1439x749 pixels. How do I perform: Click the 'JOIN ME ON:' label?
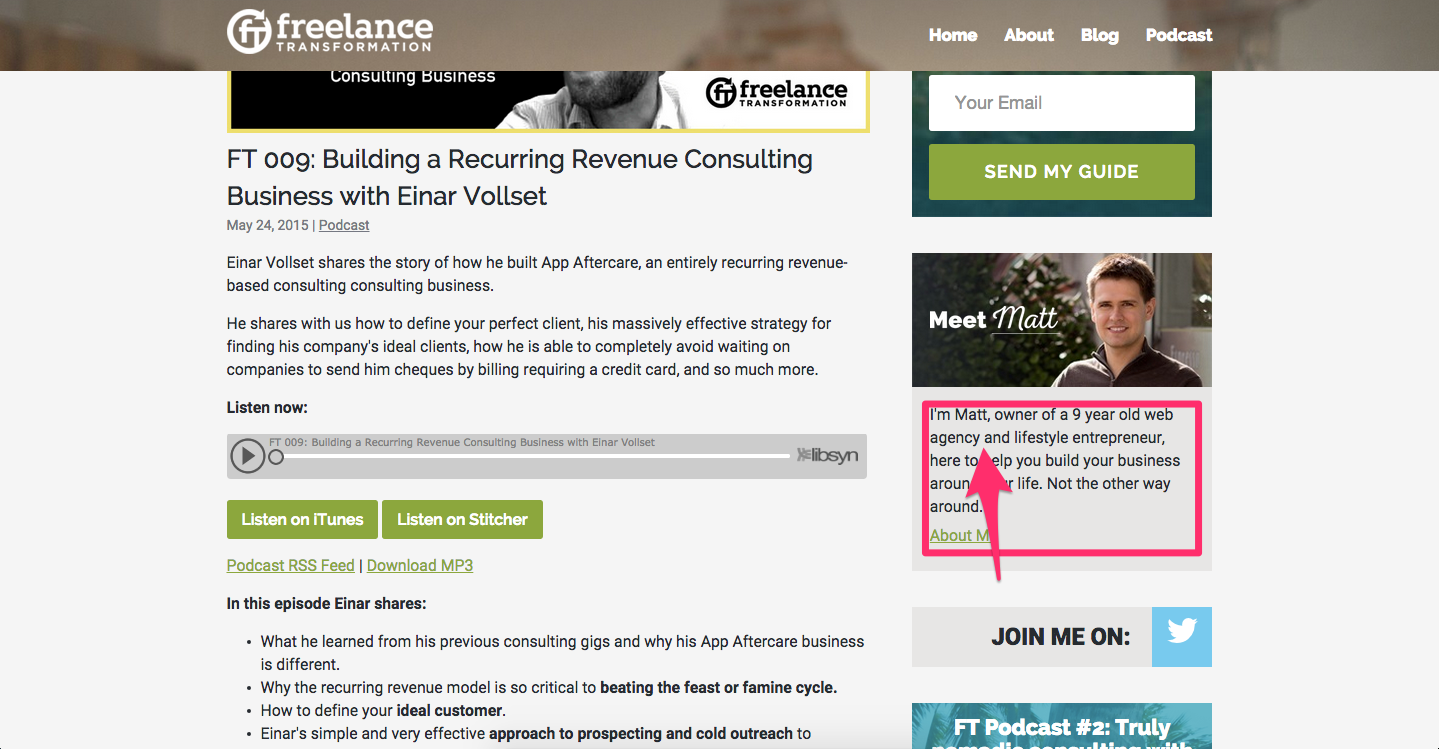point(1061,637)
